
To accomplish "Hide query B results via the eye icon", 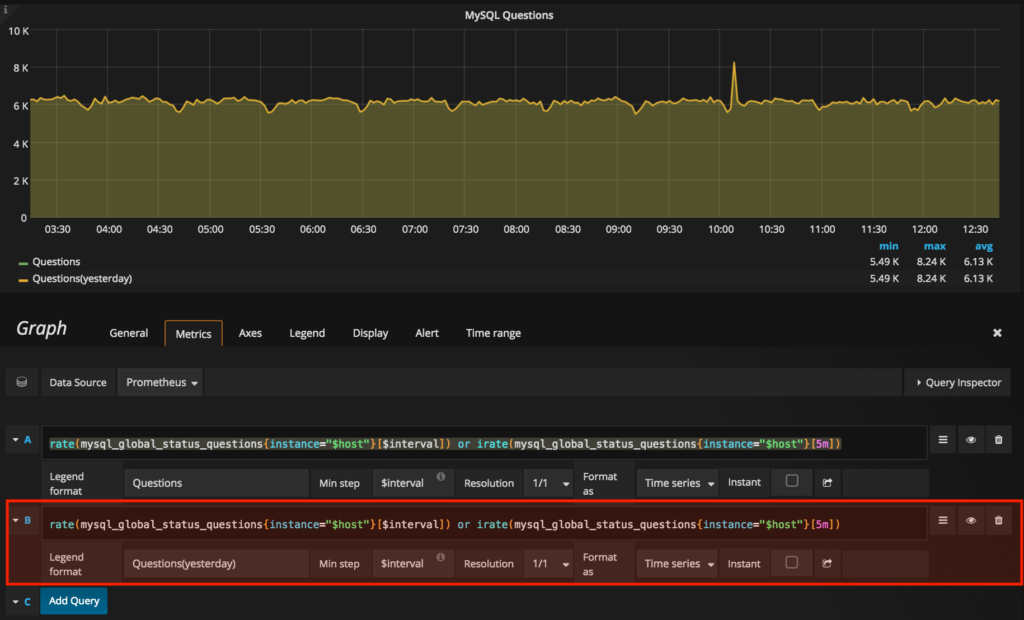I will [x=969, y=521].
